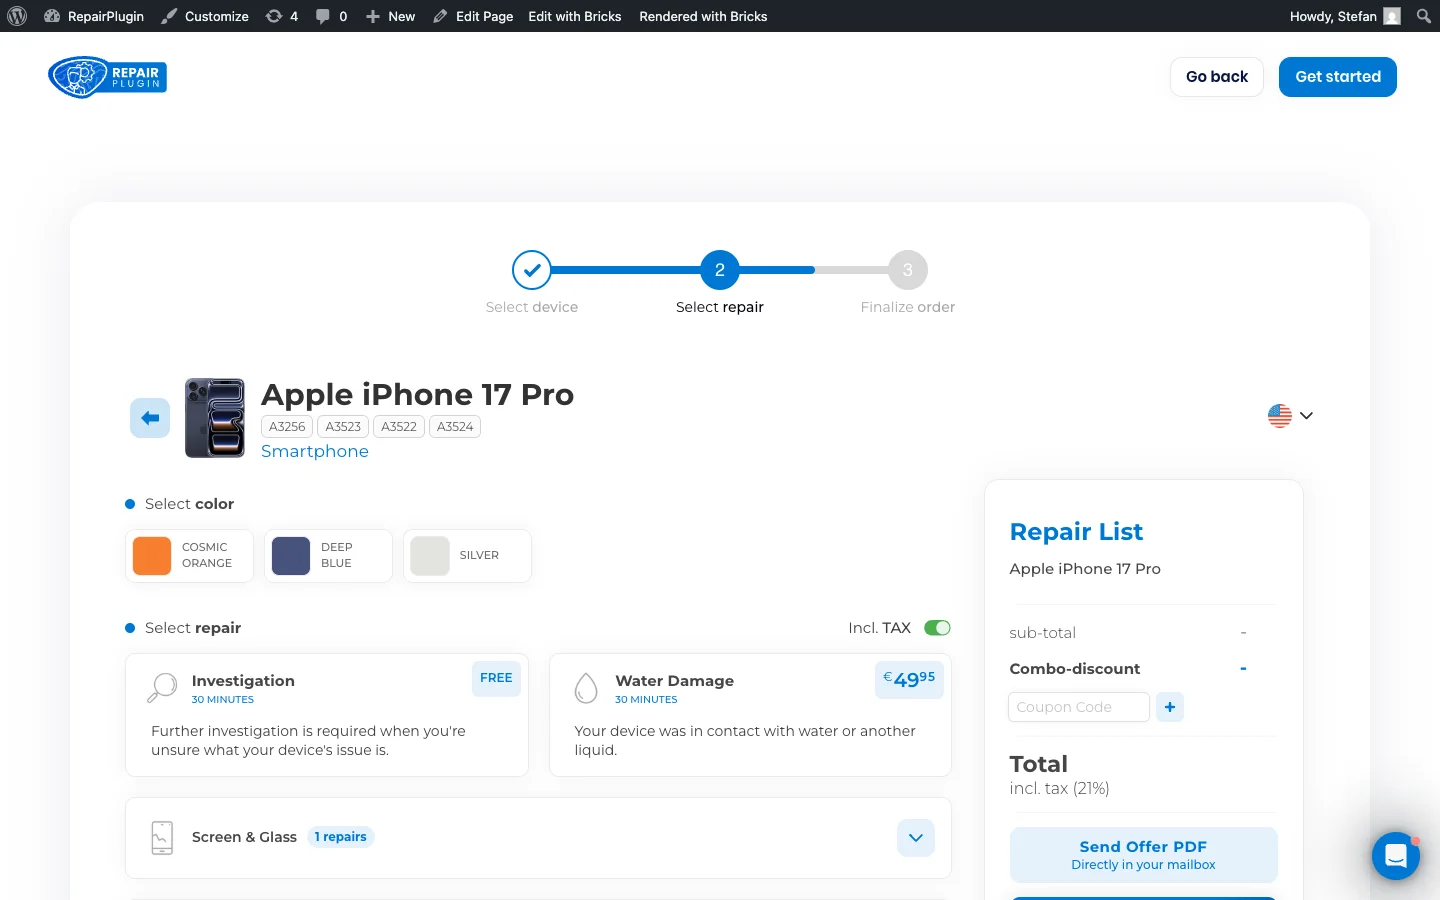Select the Investigation repair card
The width and height of the screenshot is (1440, 900).
point(326,715)
